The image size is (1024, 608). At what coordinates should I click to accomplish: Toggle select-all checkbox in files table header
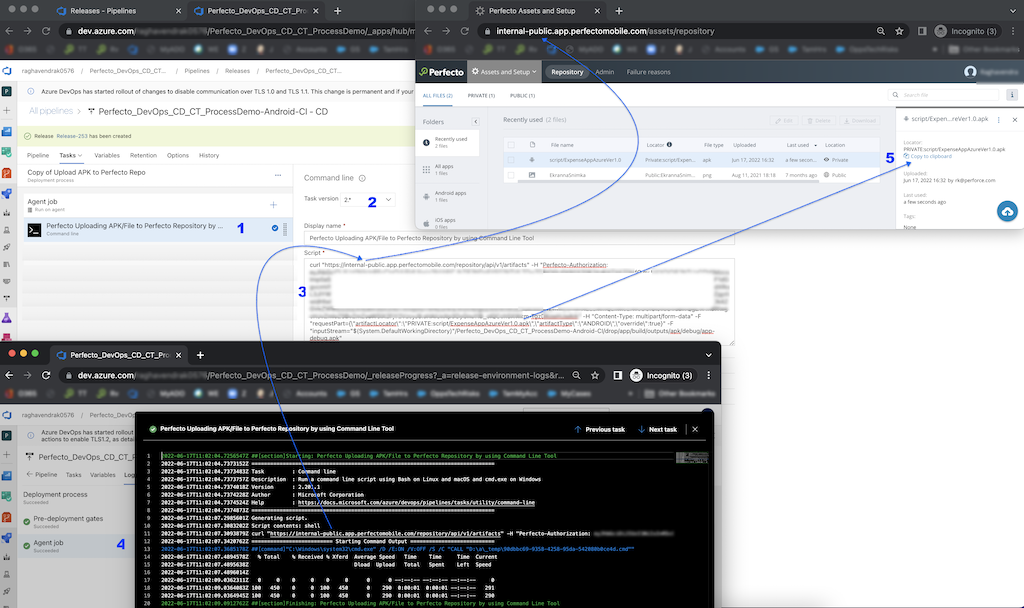click(x=511, y=145)
